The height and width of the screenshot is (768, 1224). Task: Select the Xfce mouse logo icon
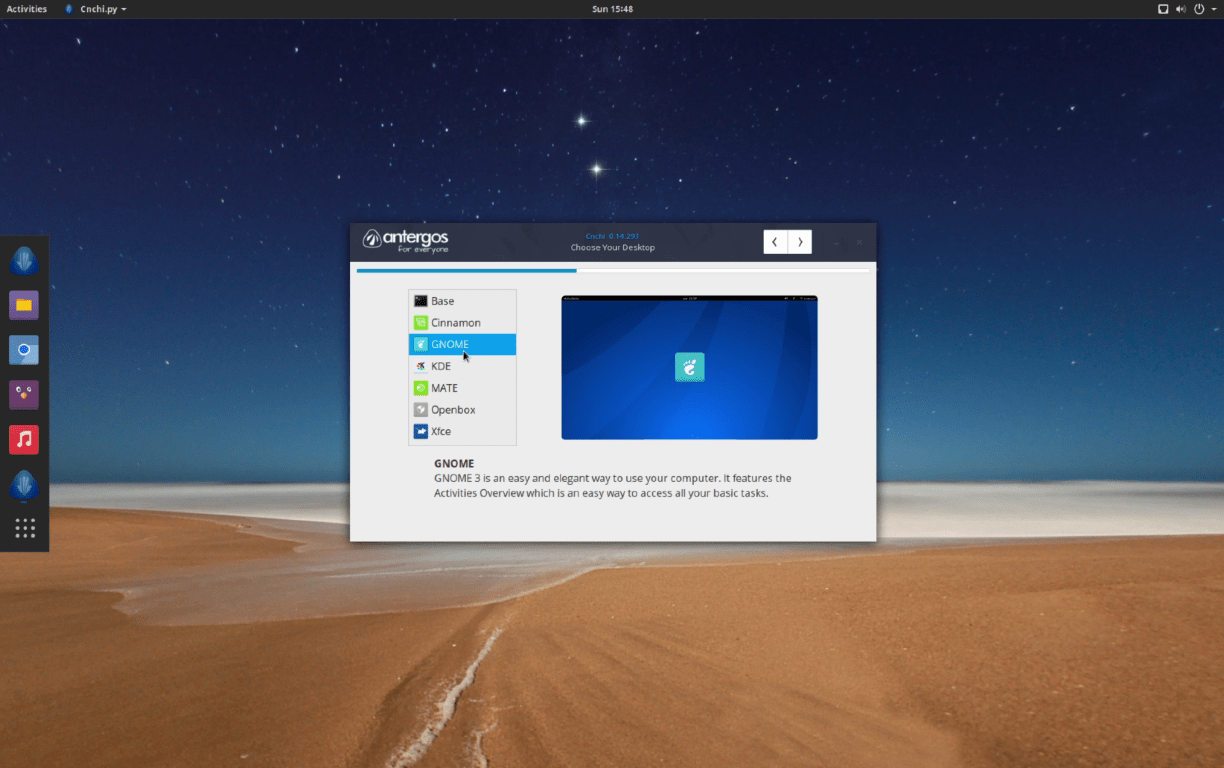coord(421,431)
